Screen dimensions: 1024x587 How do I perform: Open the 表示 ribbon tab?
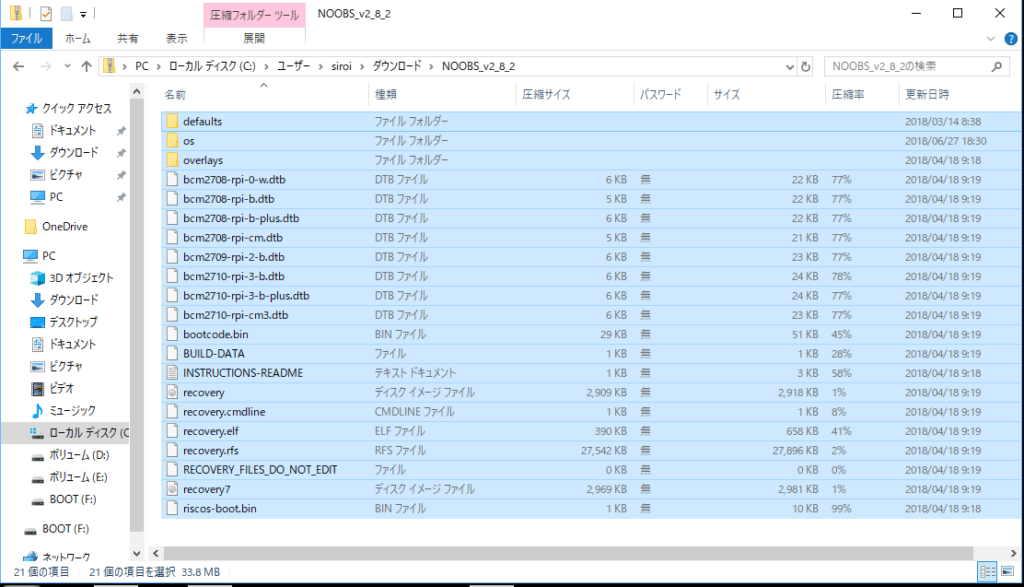point(176,38)
